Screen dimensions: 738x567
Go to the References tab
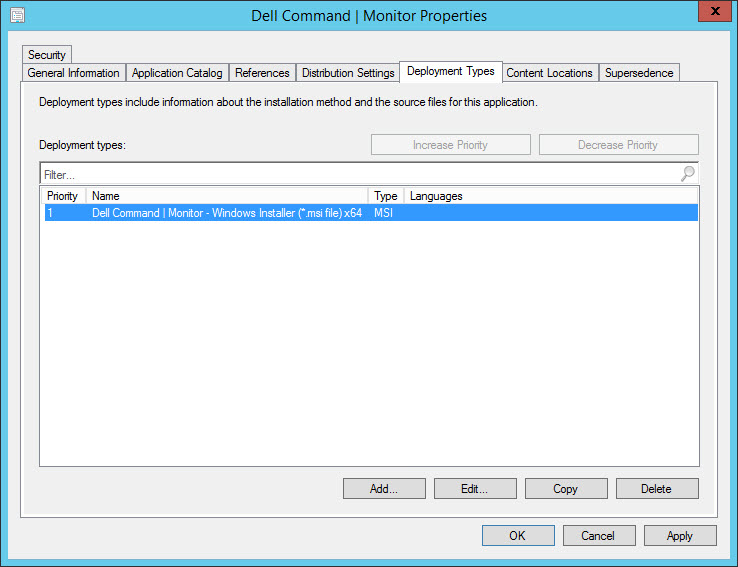[262, 73]
